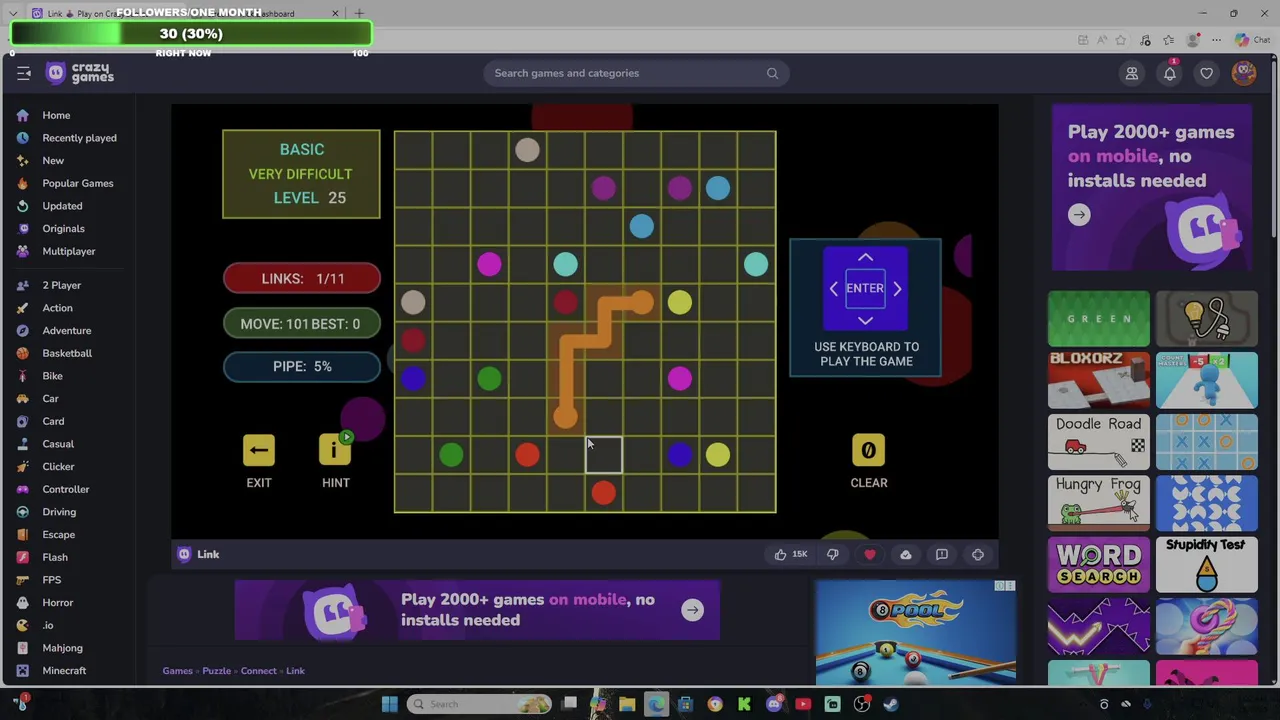This screenshot has width=1280, height=720.
Task: Open new browser tab with plus
Action: pyautogui.click(x=359, y=14)
